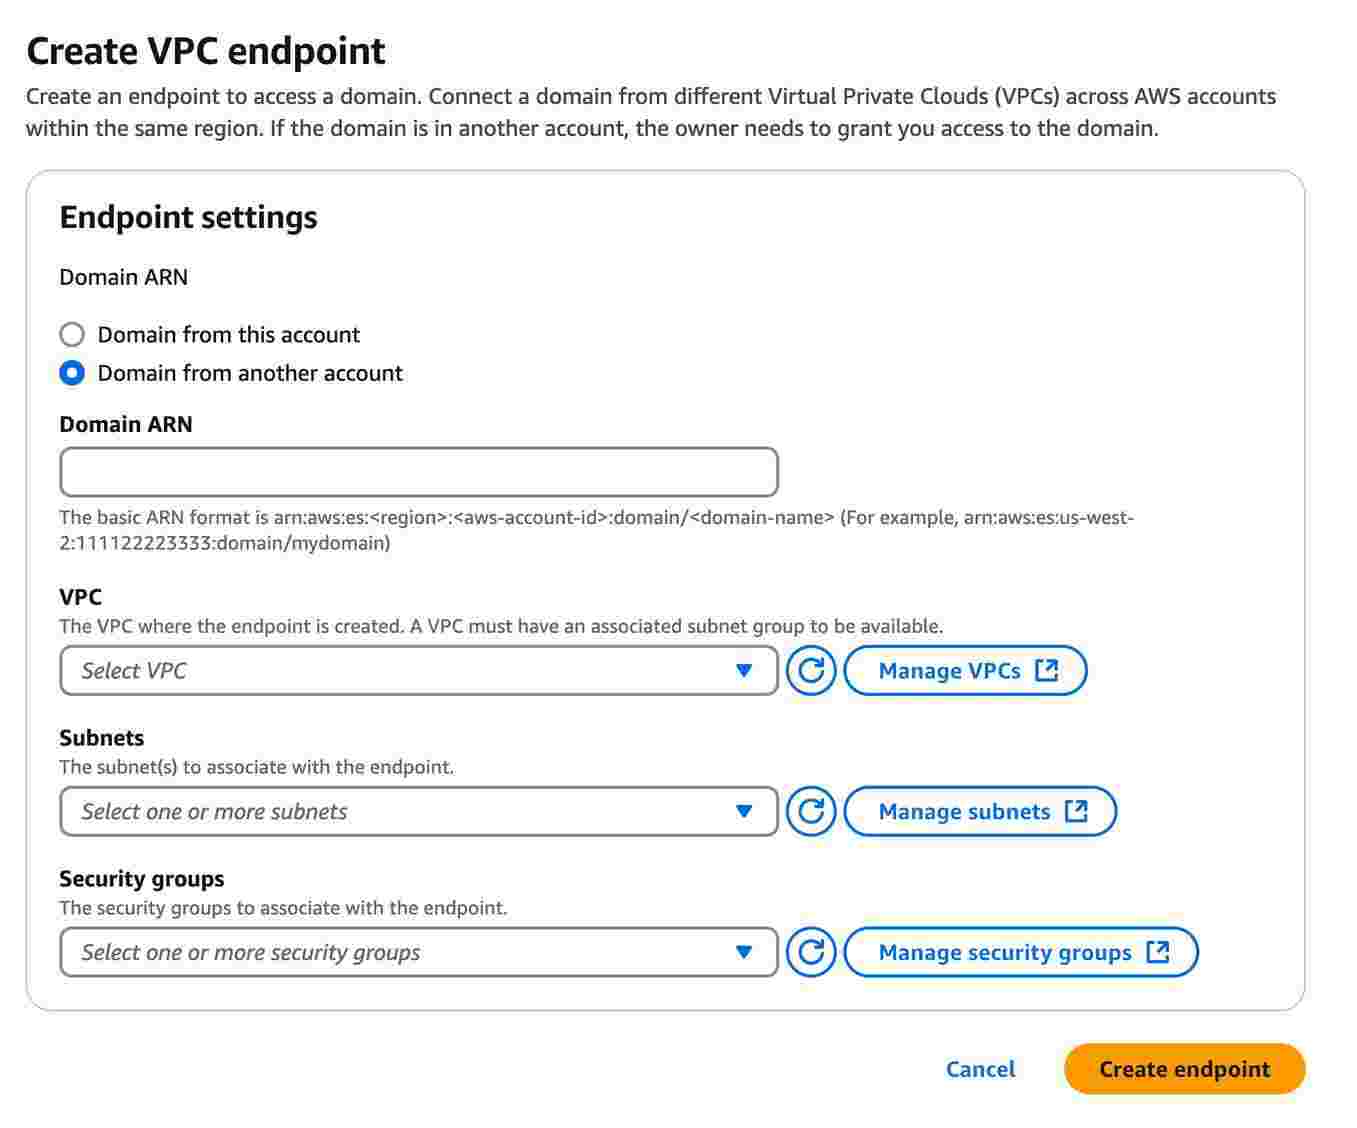Refresh the security groups list
This screenshot has height=1128, width=1357.
point(810,953)
